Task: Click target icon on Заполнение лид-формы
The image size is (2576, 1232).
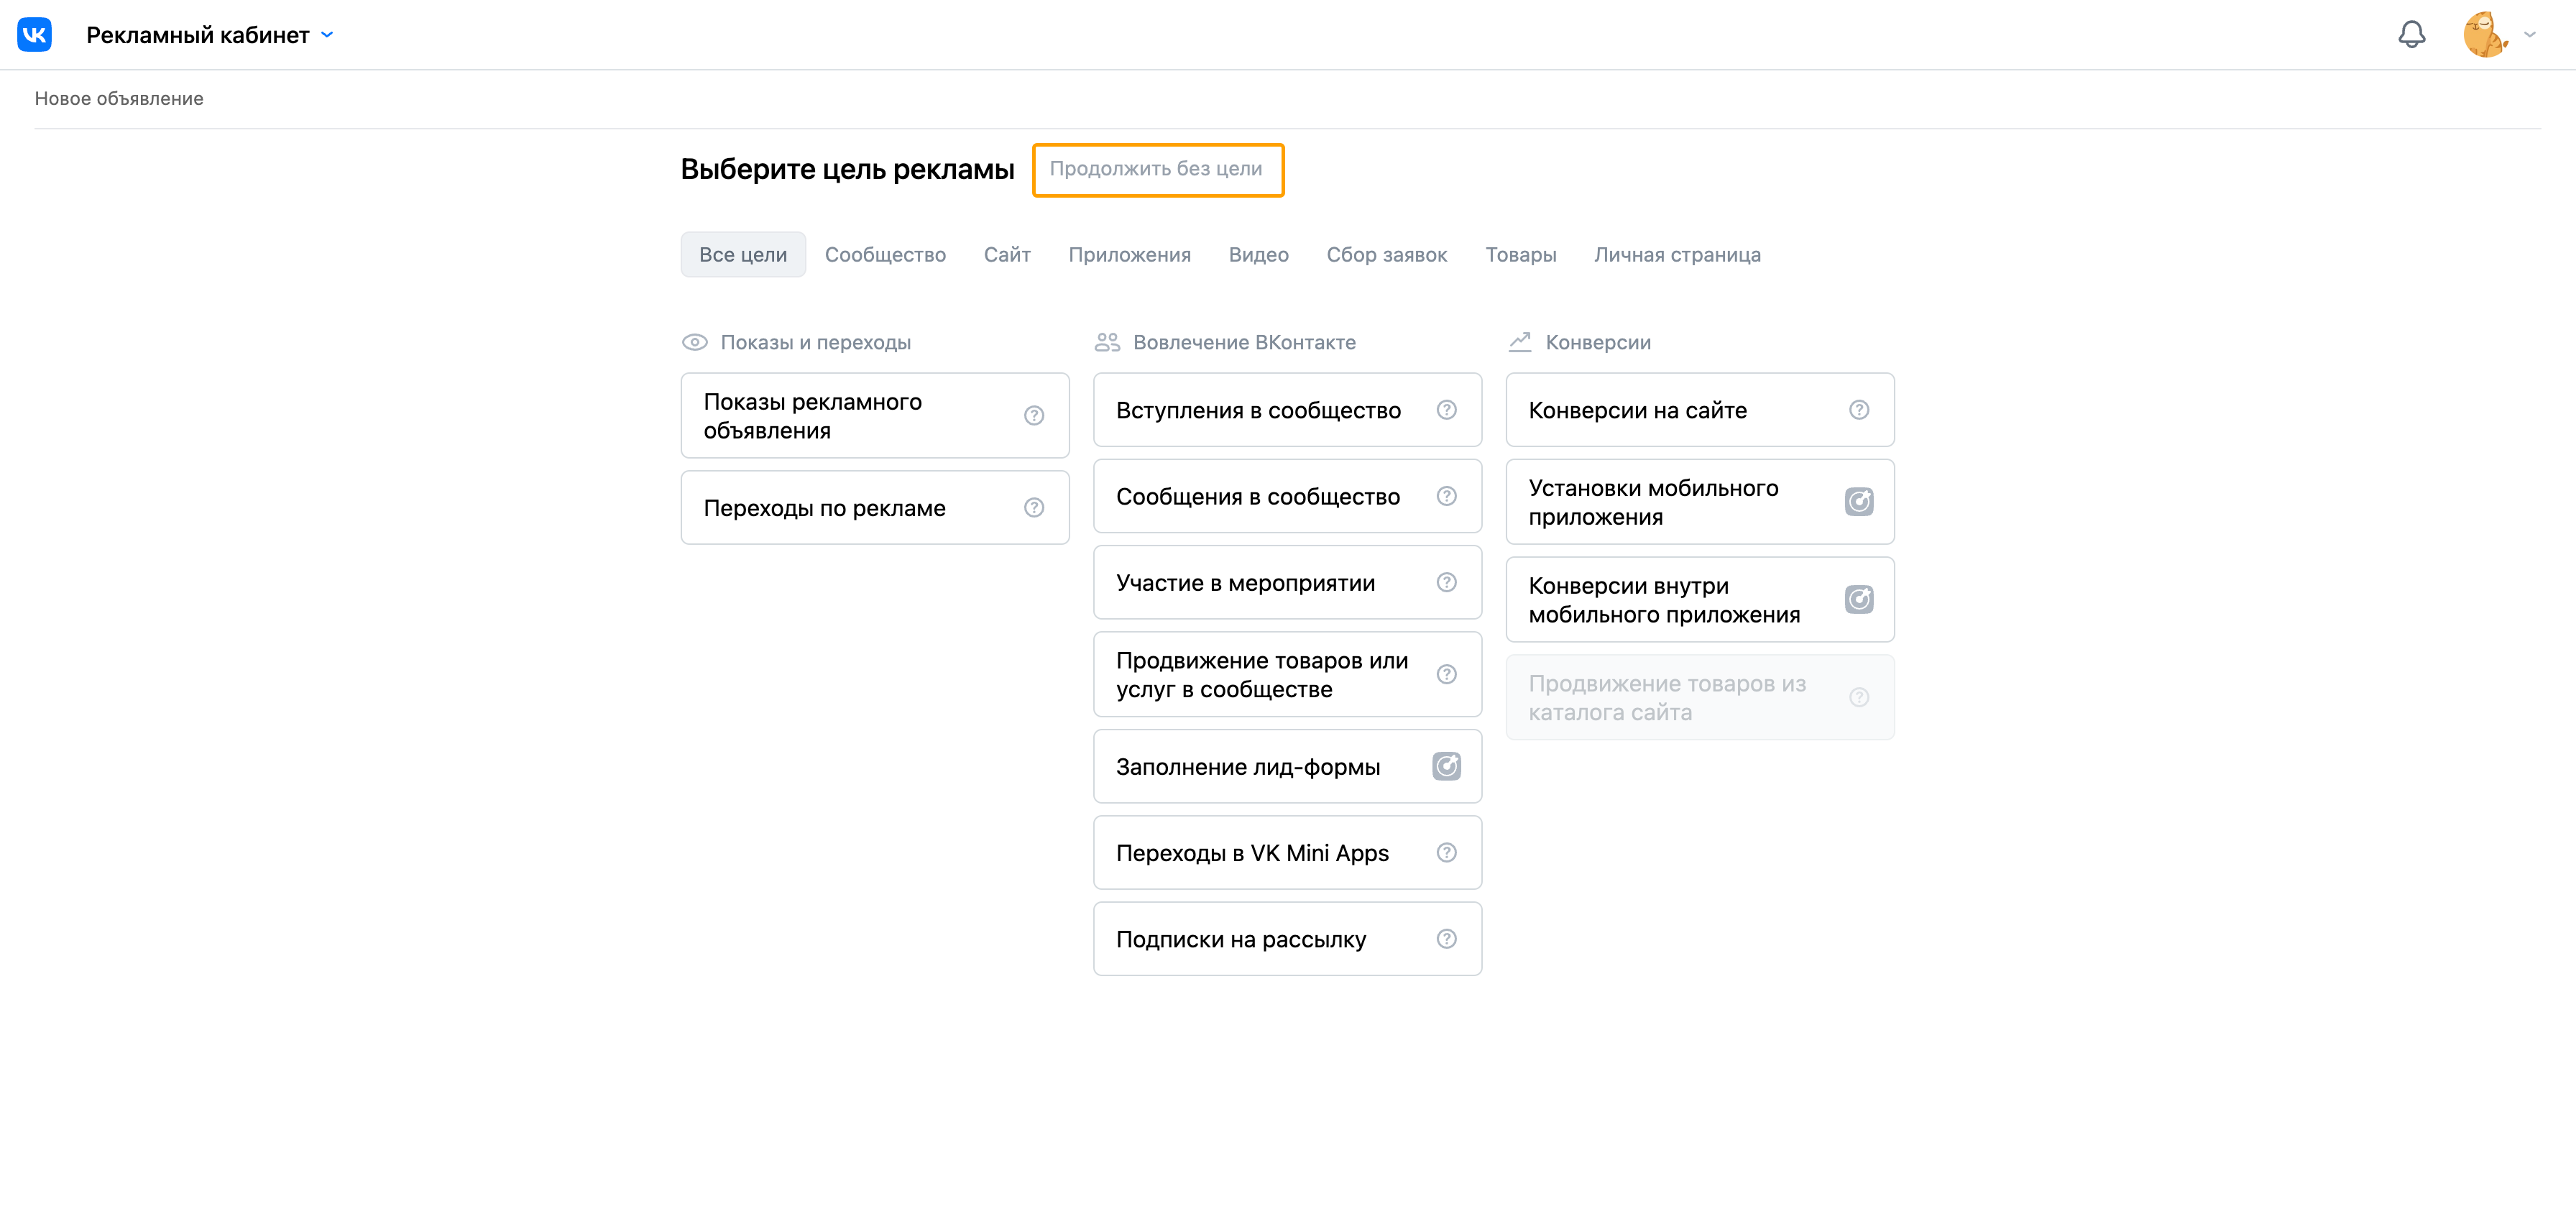Action: pyautogui.click(x=1446, y=767)
